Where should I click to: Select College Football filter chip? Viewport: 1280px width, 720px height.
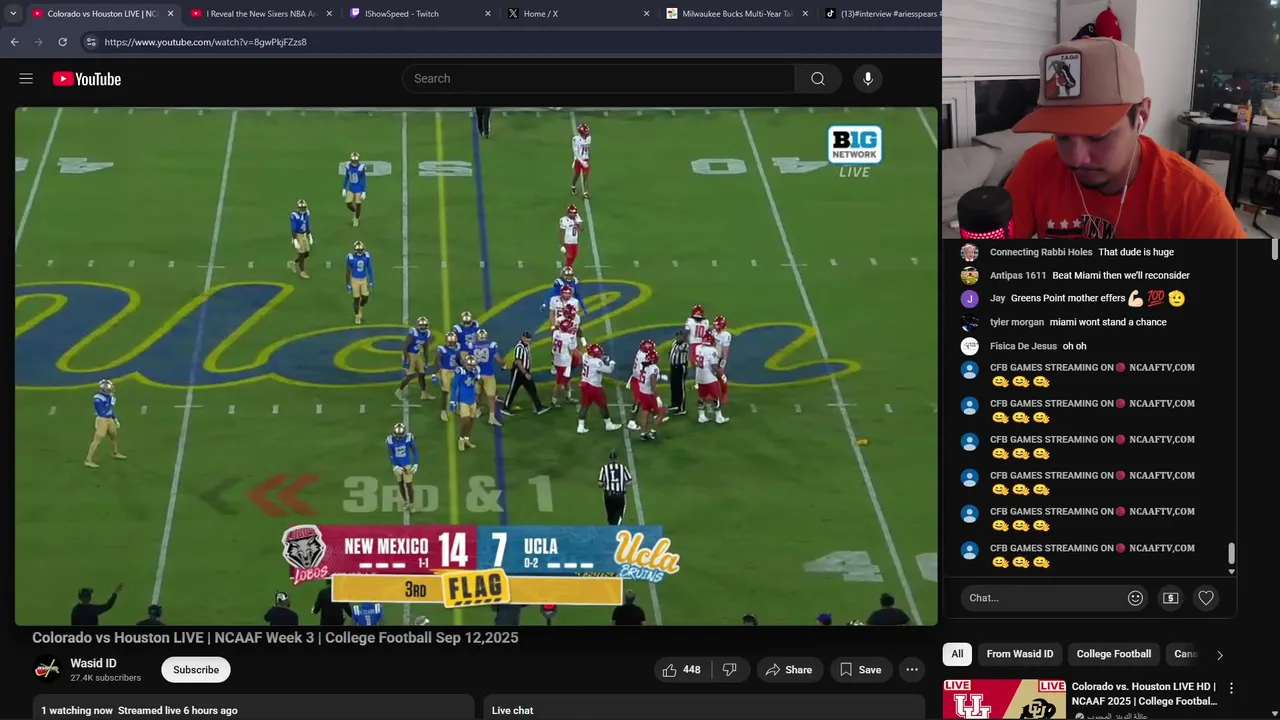1114,654
